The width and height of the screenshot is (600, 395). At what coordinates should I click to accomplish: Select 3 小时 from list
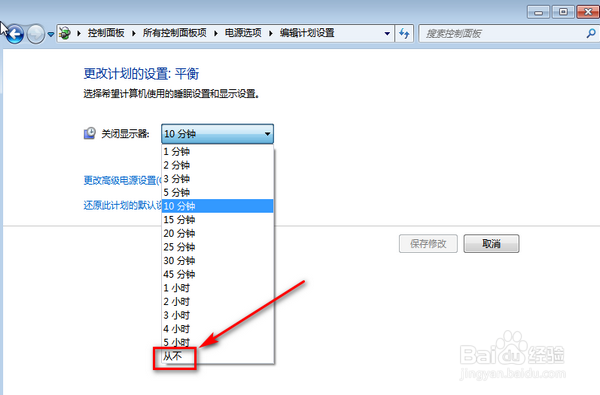217,315
